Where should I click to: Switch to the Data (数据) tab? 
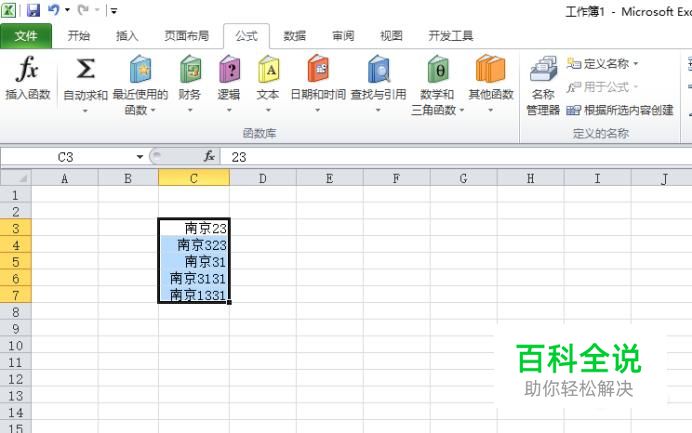tap(294, 36)
